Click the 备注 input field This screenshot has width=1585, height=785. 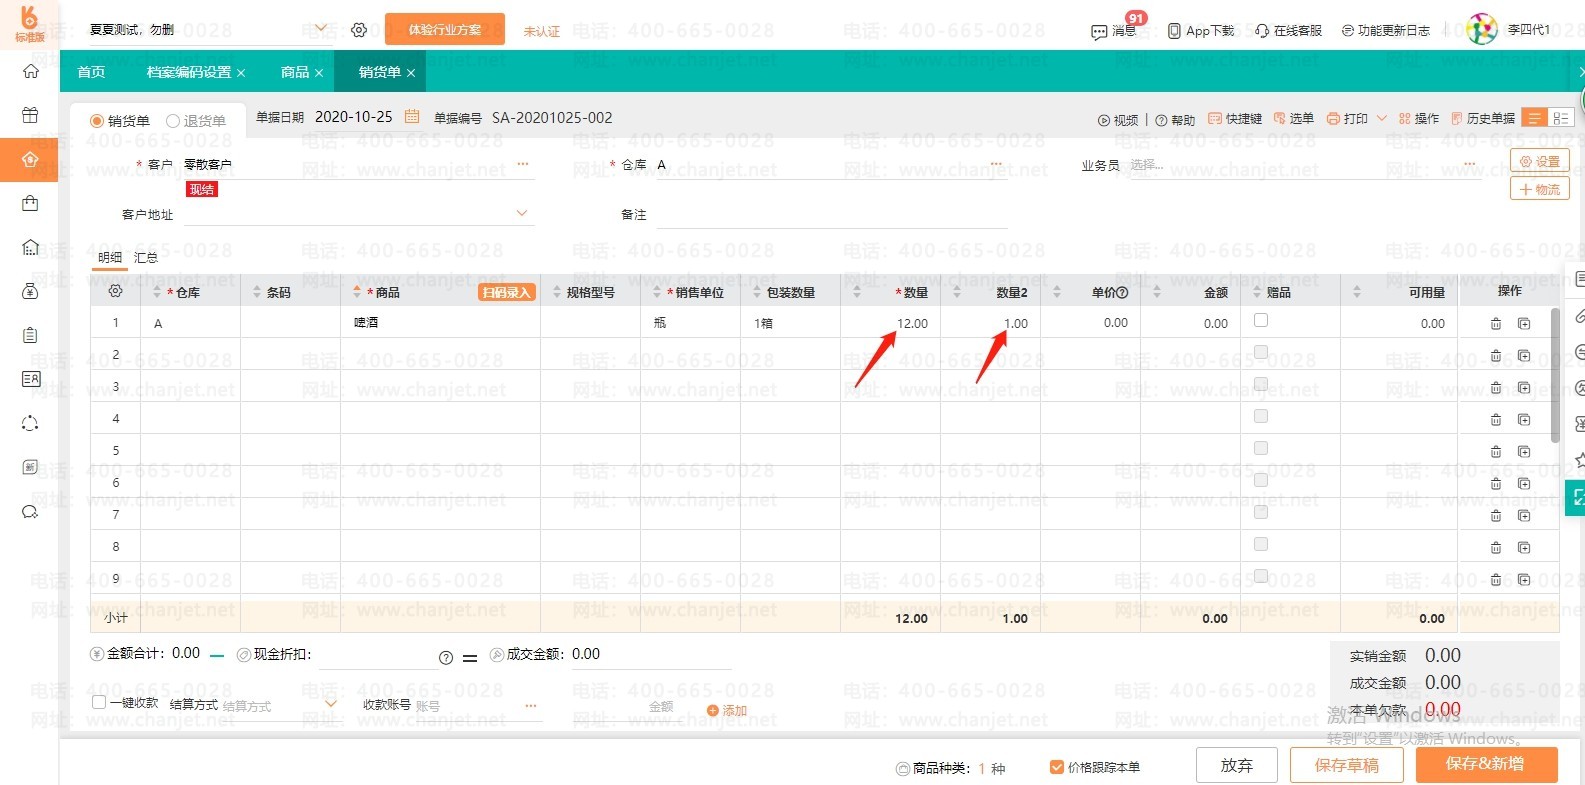(x=830, y=215)
